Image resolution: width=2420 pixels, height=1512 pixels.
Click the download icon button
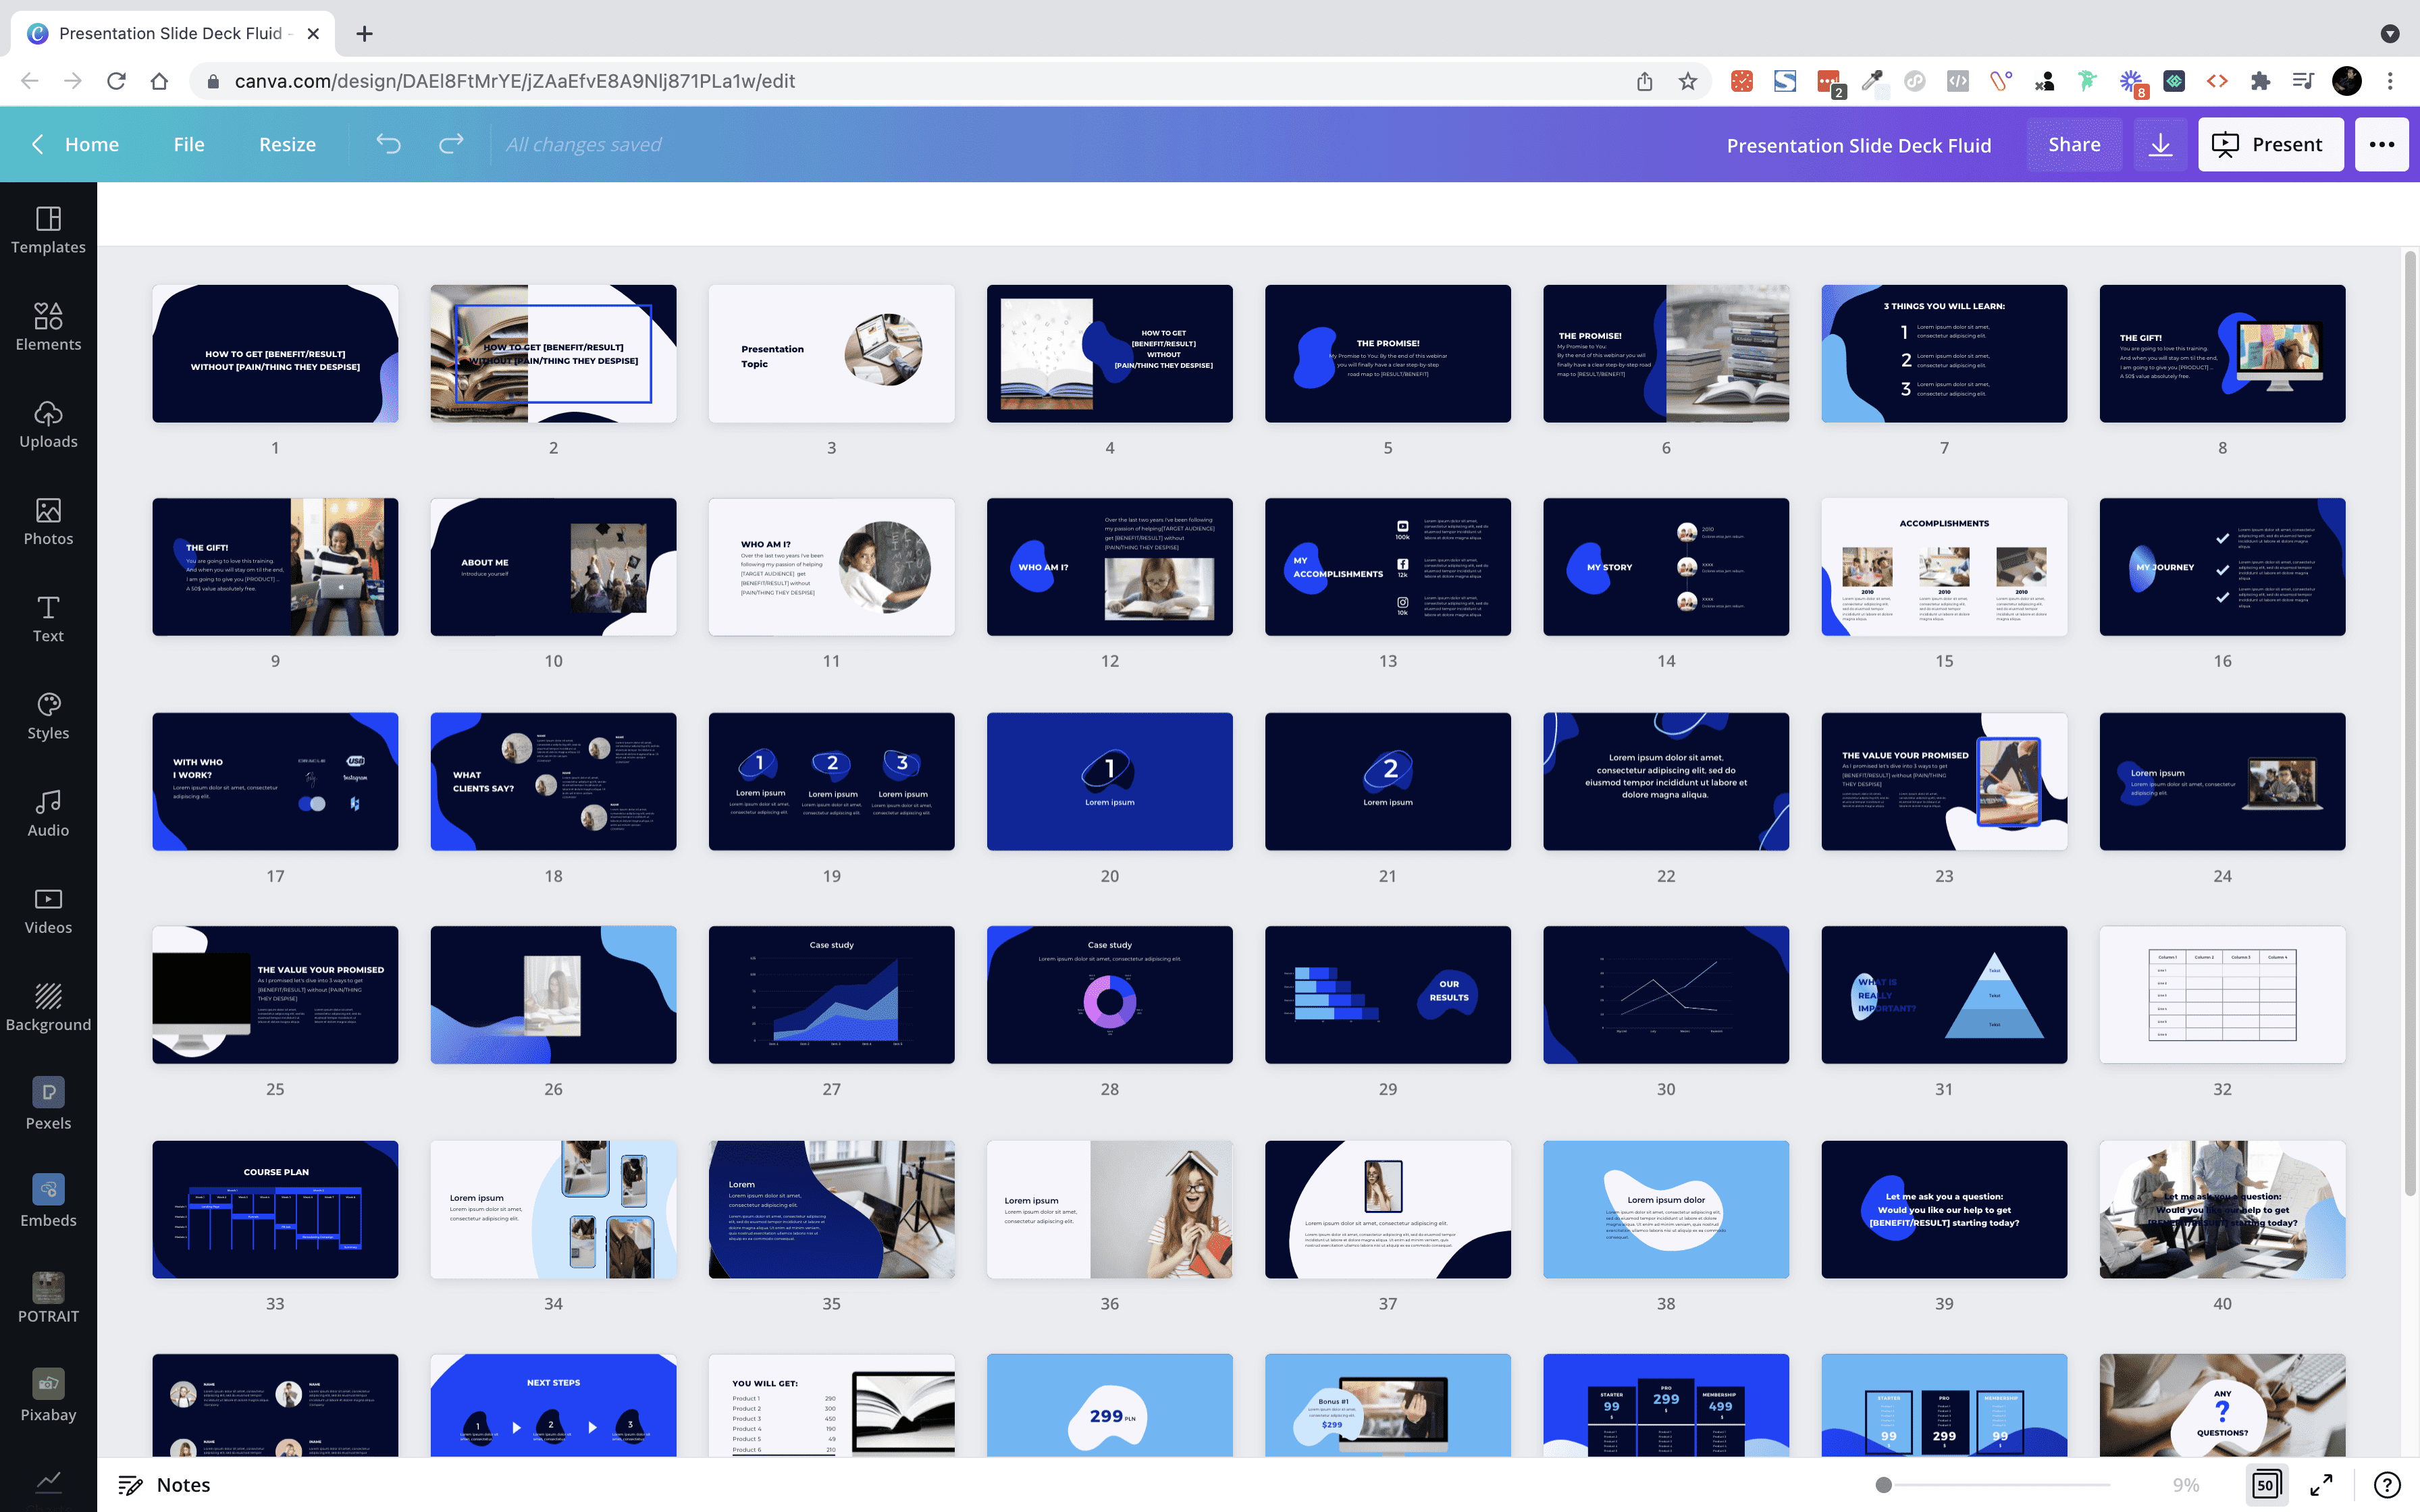tap(2160, 145)
